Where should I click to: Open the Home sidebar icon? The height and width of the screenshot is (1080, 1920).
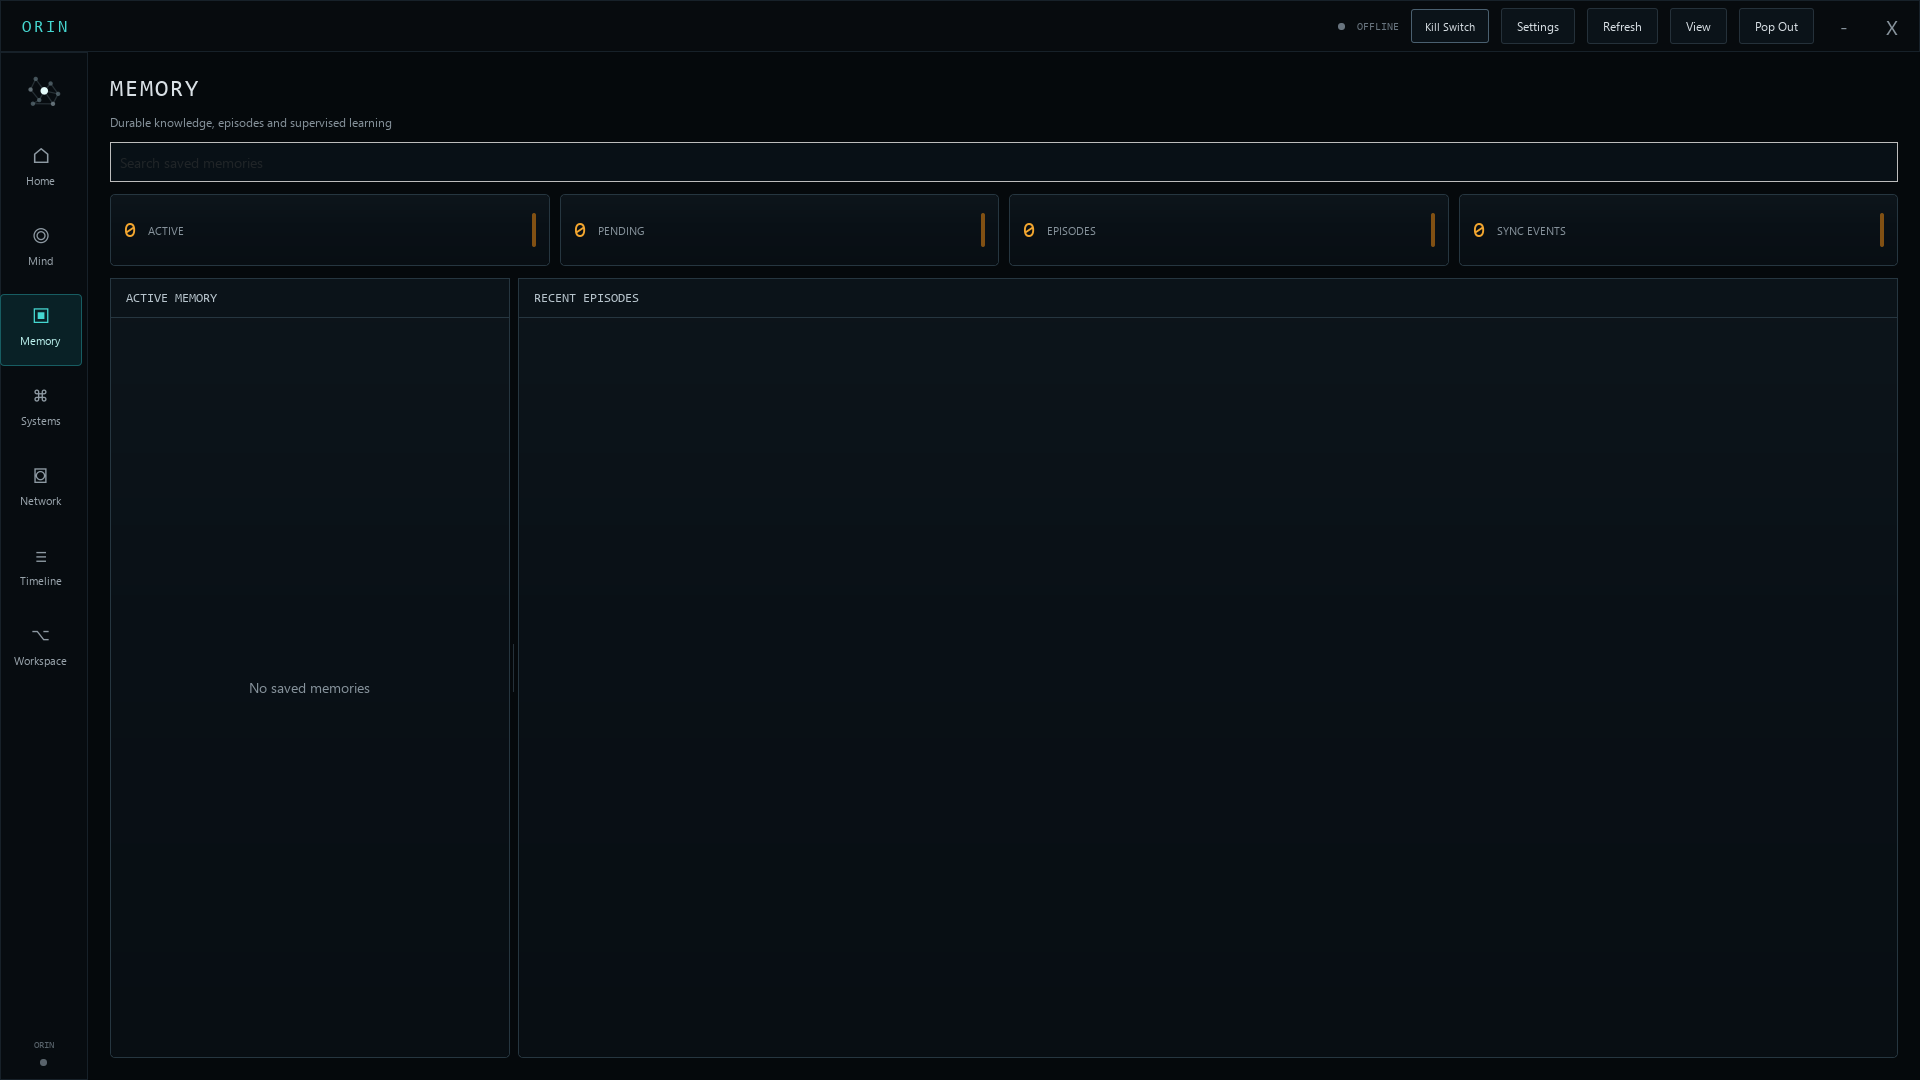[x=41, y=156]
